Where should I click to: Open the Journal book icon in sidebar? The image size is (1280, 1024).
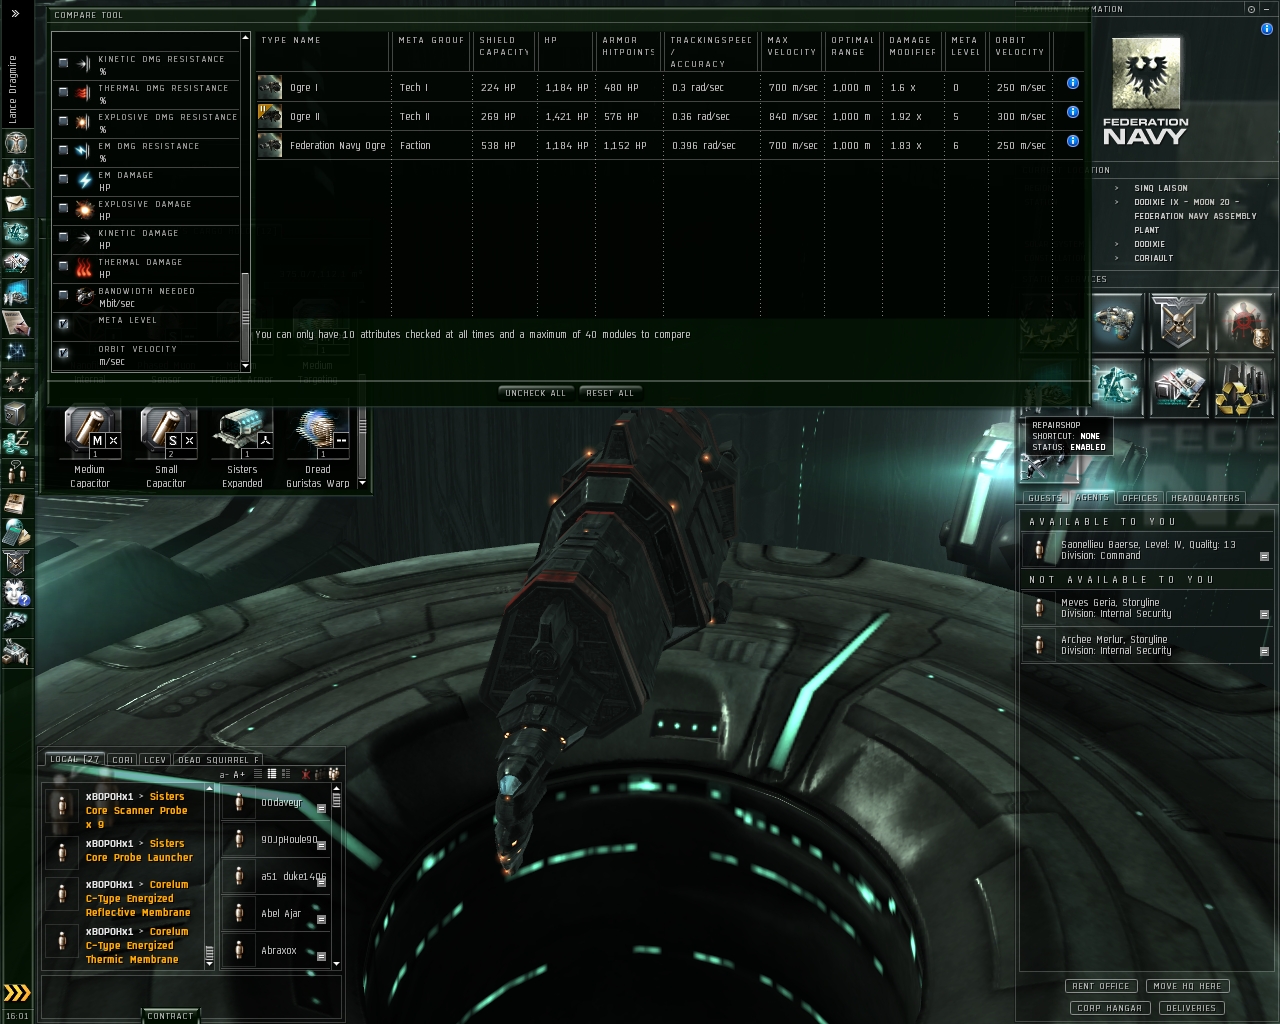[16, 501]
